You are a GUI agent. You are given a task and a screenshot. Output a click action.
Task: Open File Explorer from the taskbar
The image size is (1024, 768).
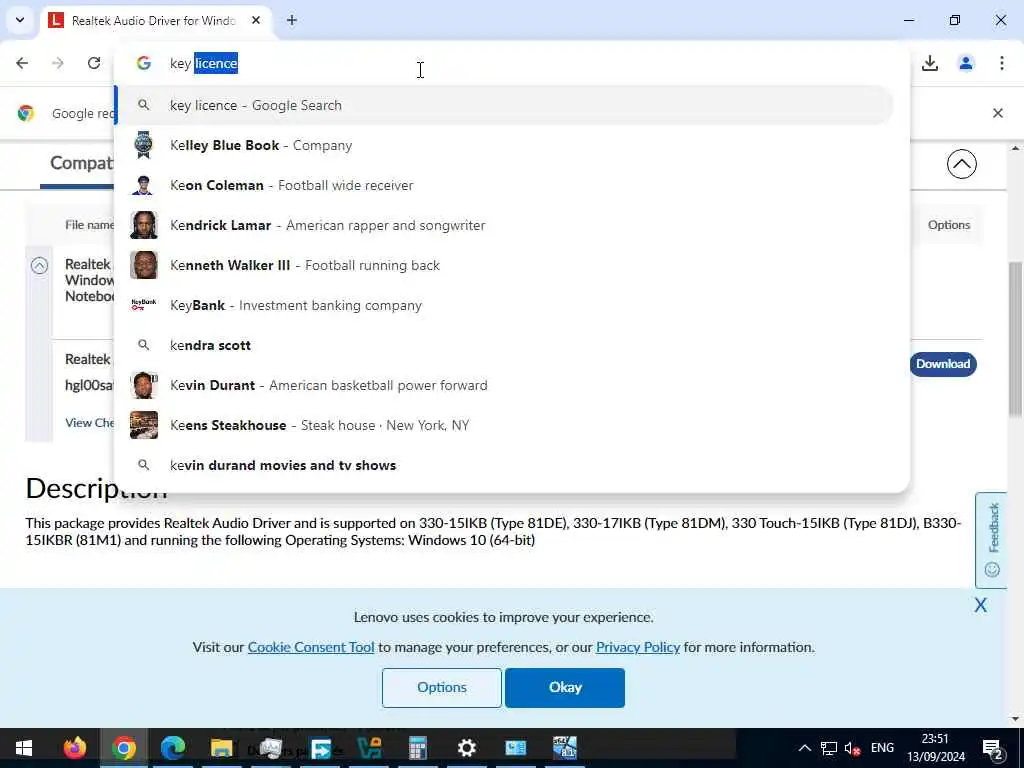point(222,748)
